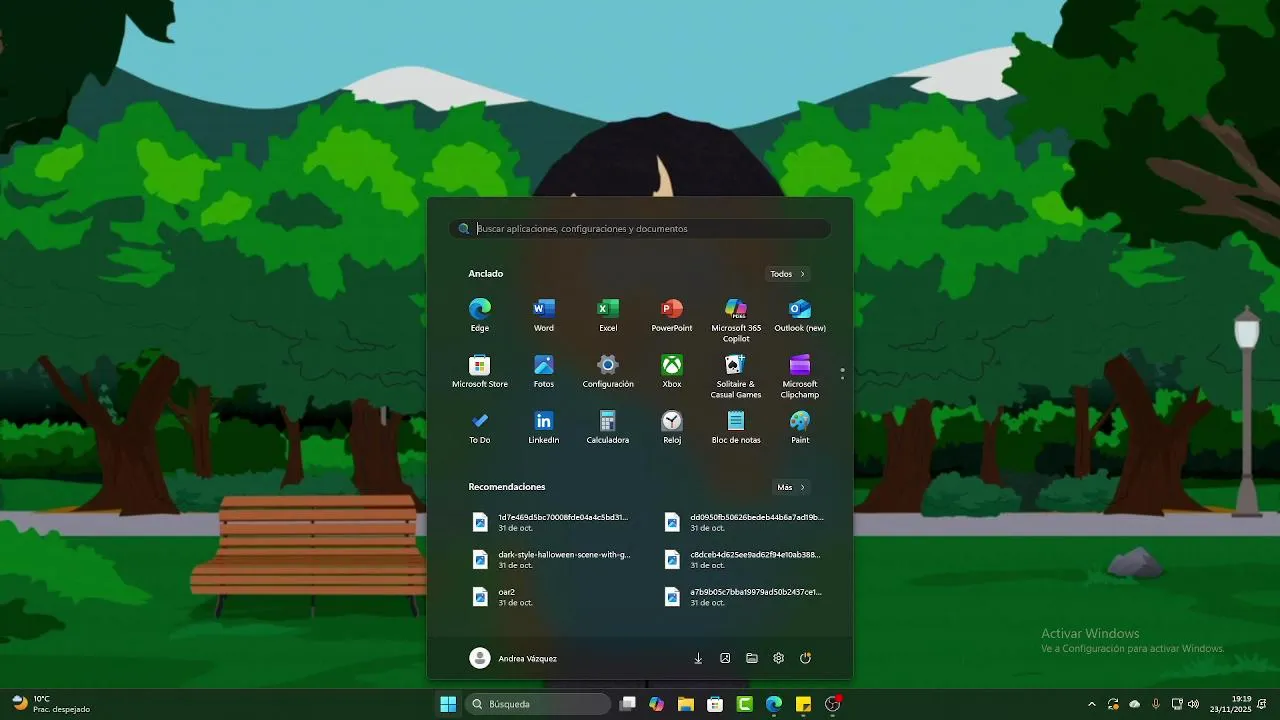Open recommended file 1d7e469d5bc70008fde04a4c5bd31...
Screen dimensions: 1280x720
pos(552,522)
